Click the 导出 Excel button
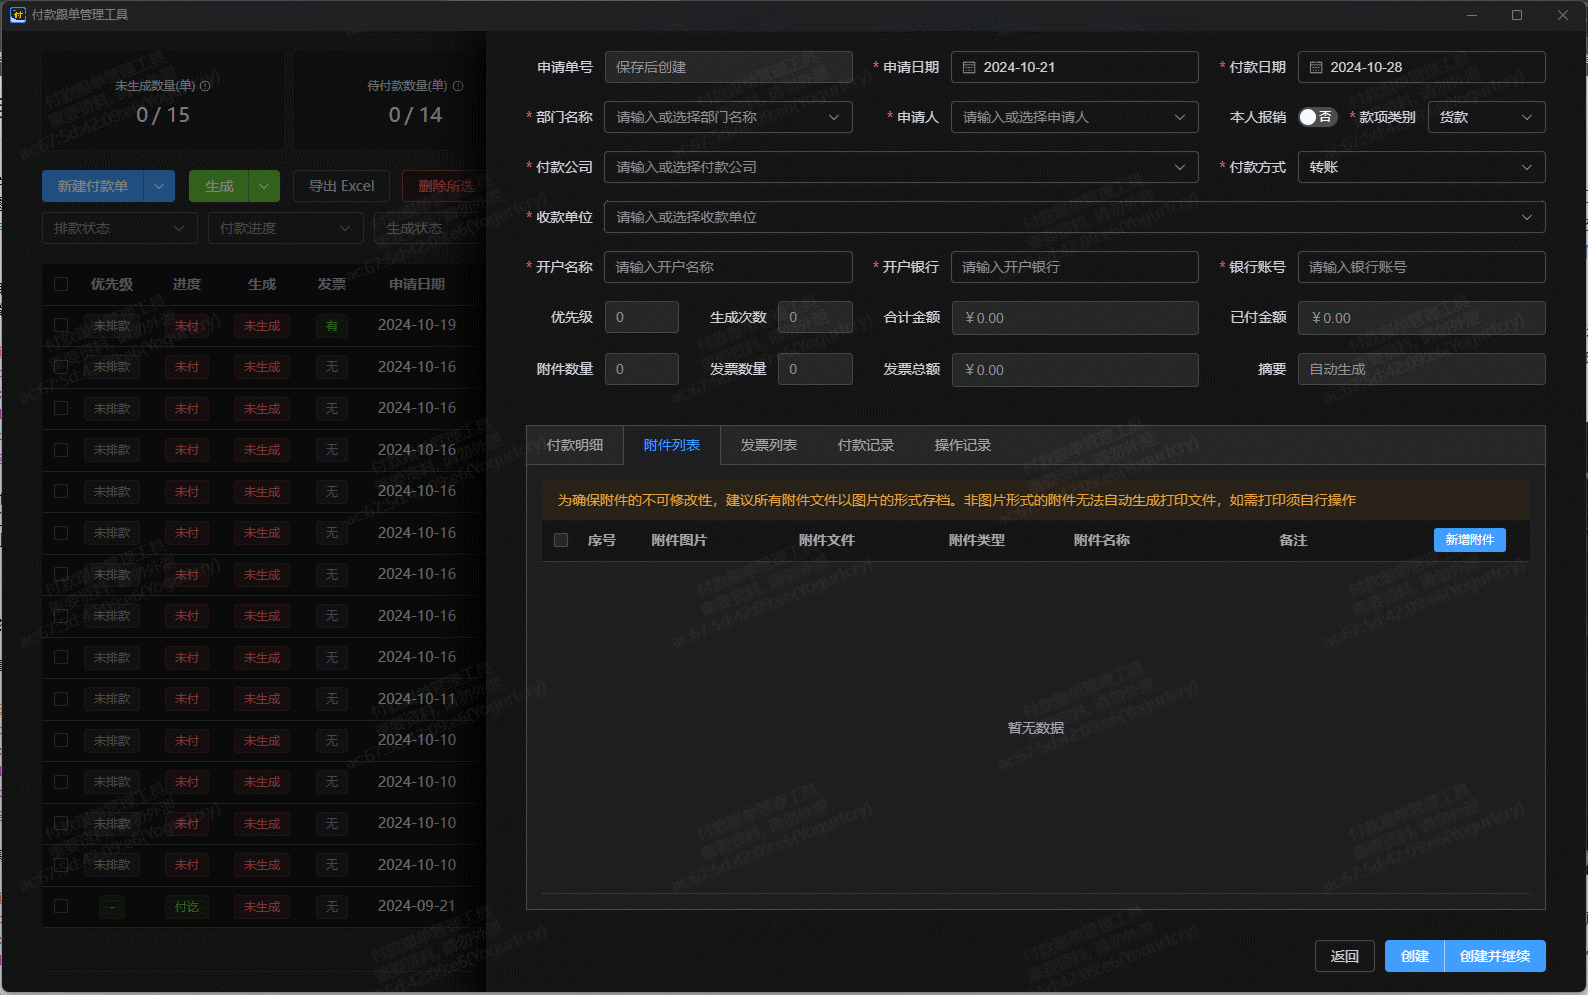1588x995 pixels. [342, 186]
